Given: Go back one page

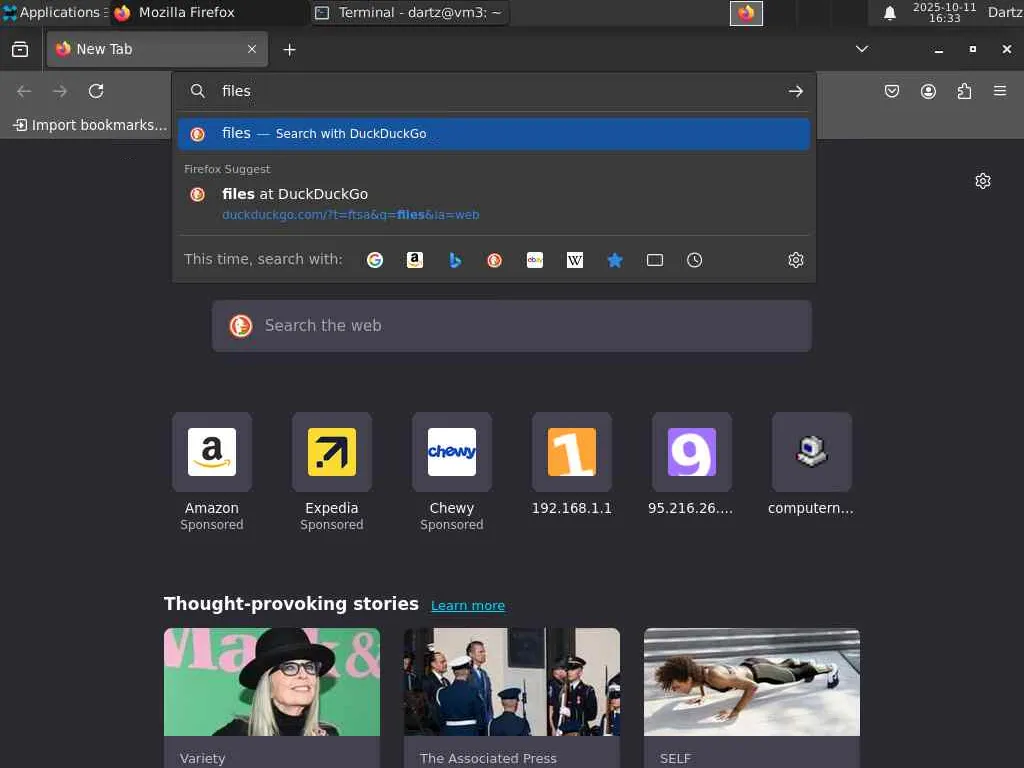Looking at the screenshot, I should 24,91.
